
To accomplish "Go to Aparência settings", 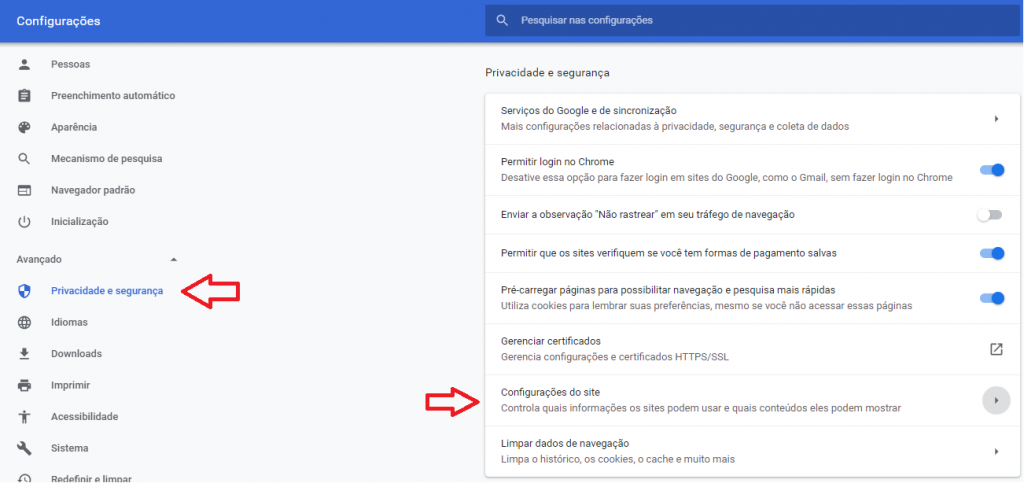I will pyautogui.click(x=74, y=127).
